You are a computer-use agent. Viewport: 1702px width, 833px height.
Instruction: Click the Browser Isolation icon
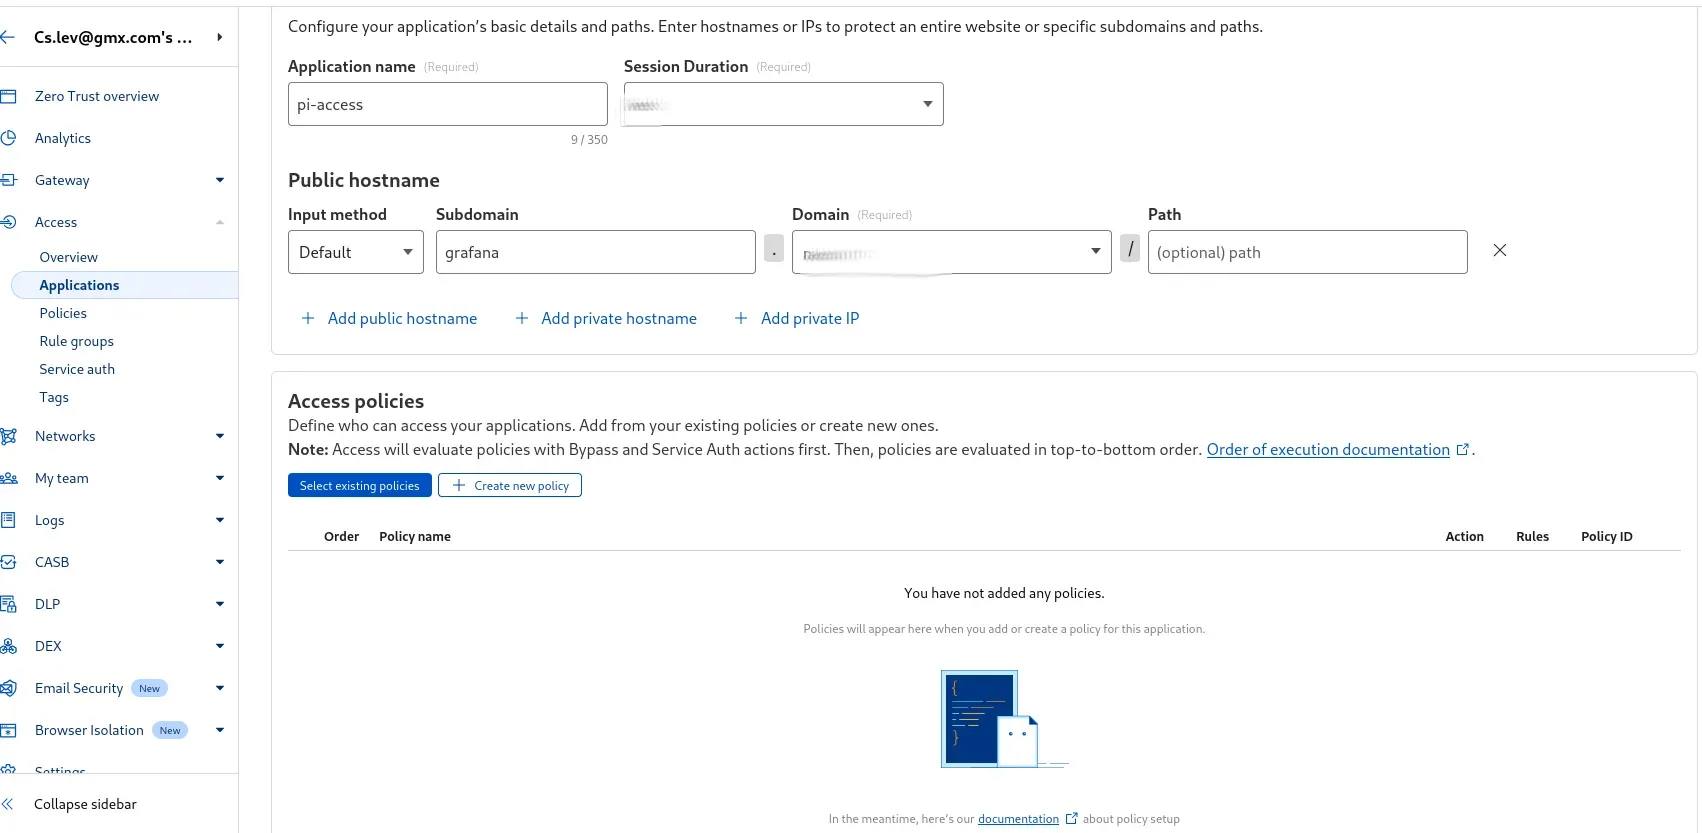tap(8, 730)
